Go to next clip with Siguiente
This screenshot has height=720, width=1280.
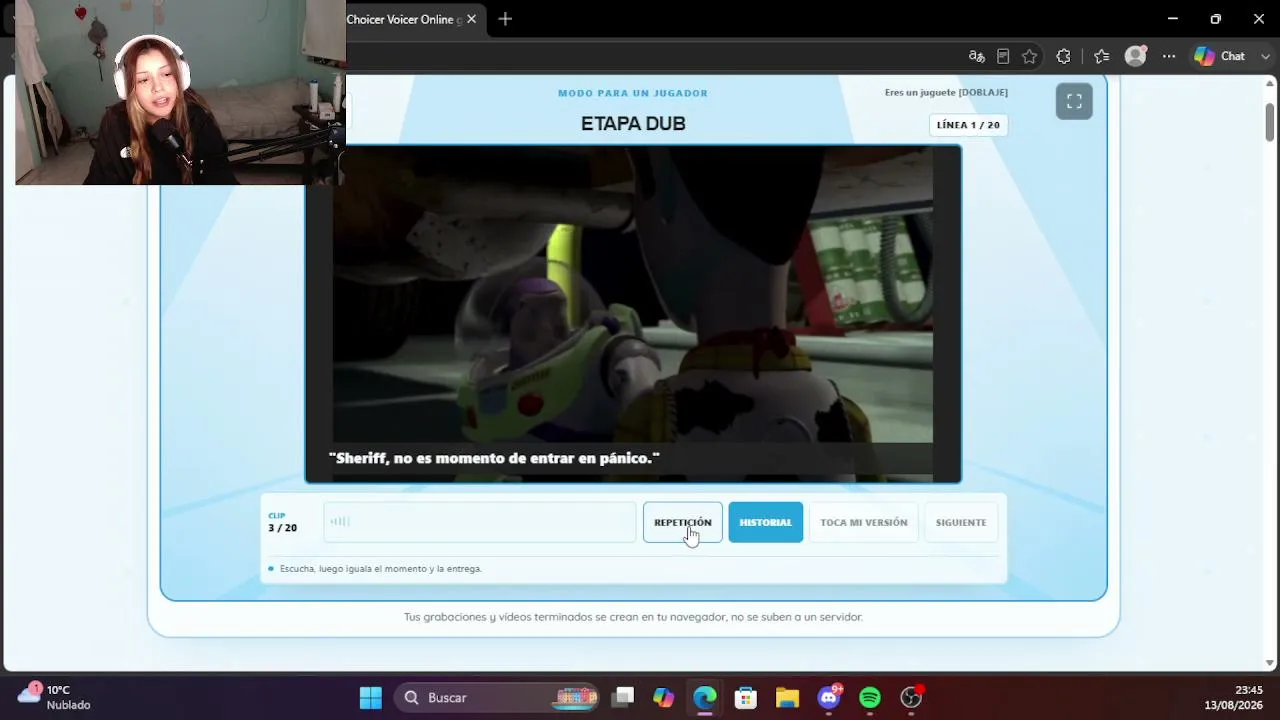[961, 522]
